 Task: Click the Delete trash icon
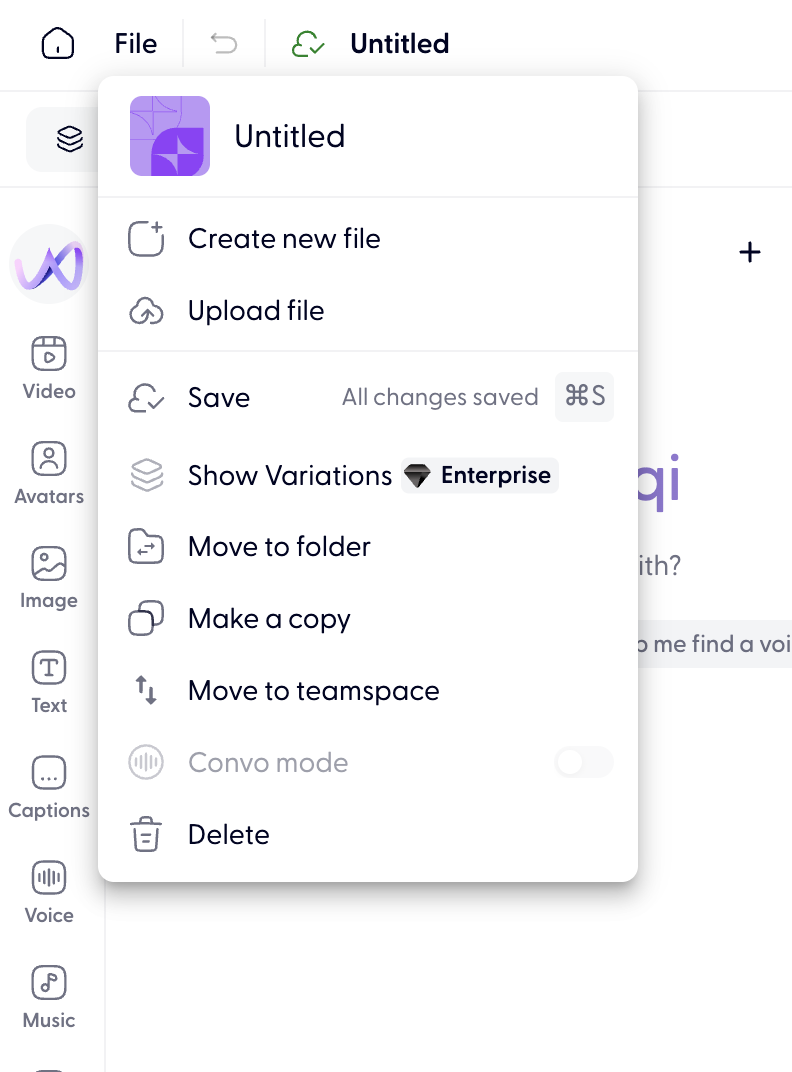(x=146, y=834)
